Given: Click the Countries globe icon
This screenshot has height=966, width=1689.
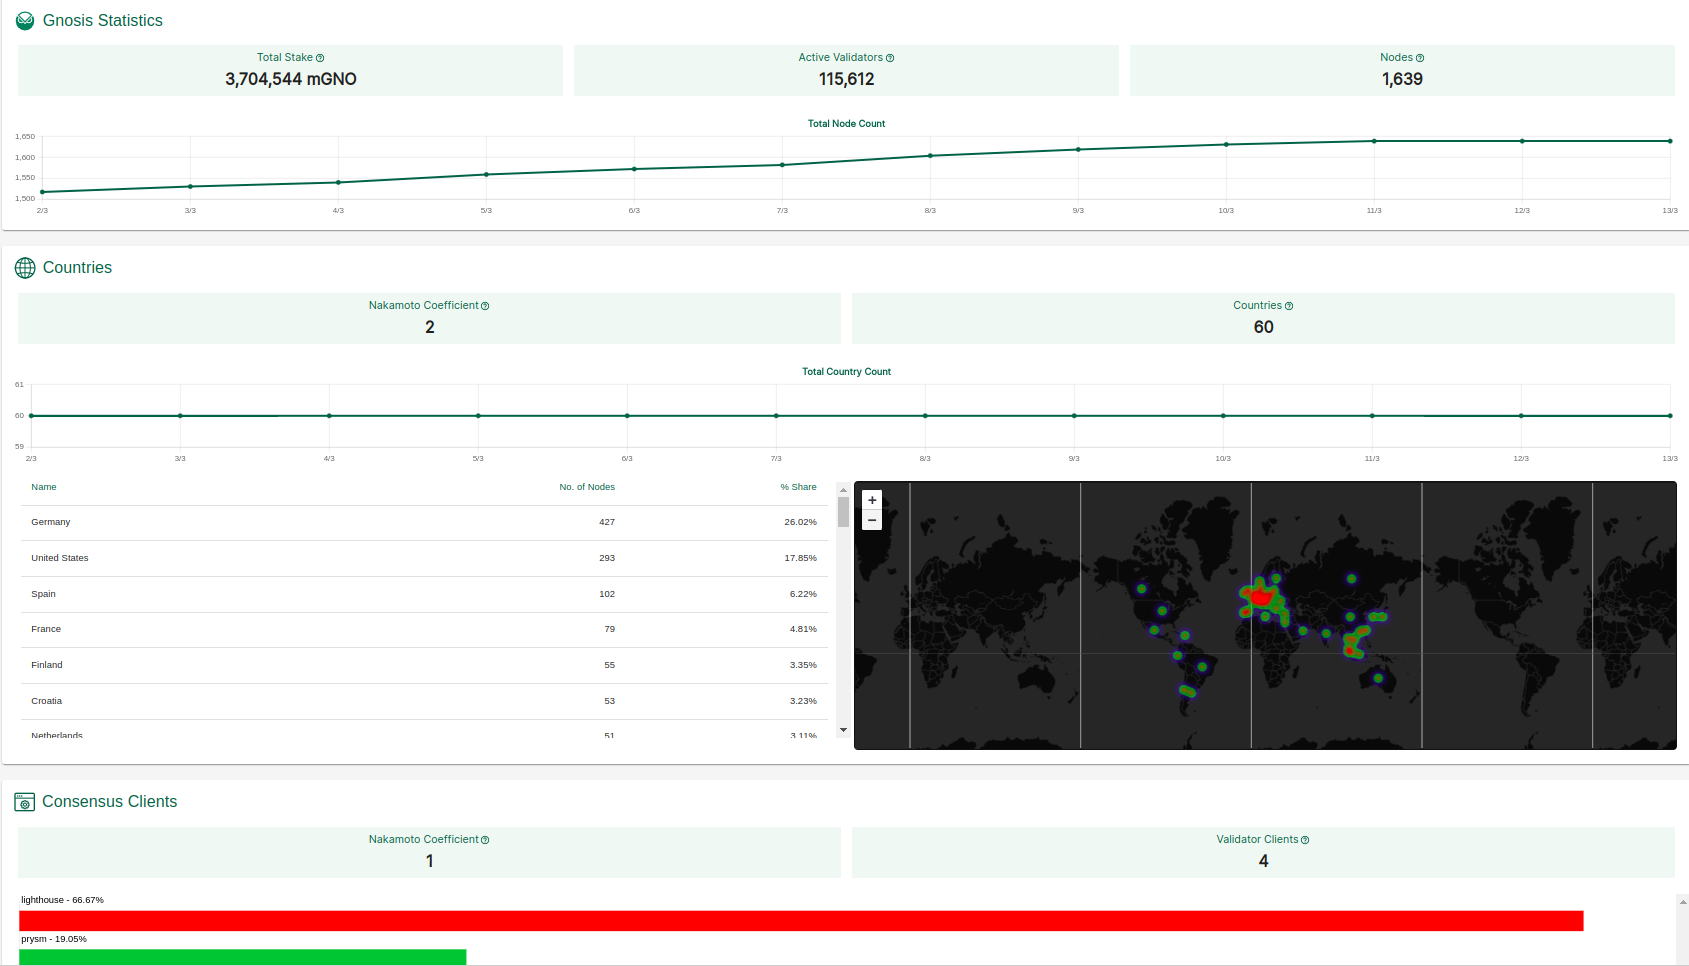Looking at the screenshot, I should [25, 268].
